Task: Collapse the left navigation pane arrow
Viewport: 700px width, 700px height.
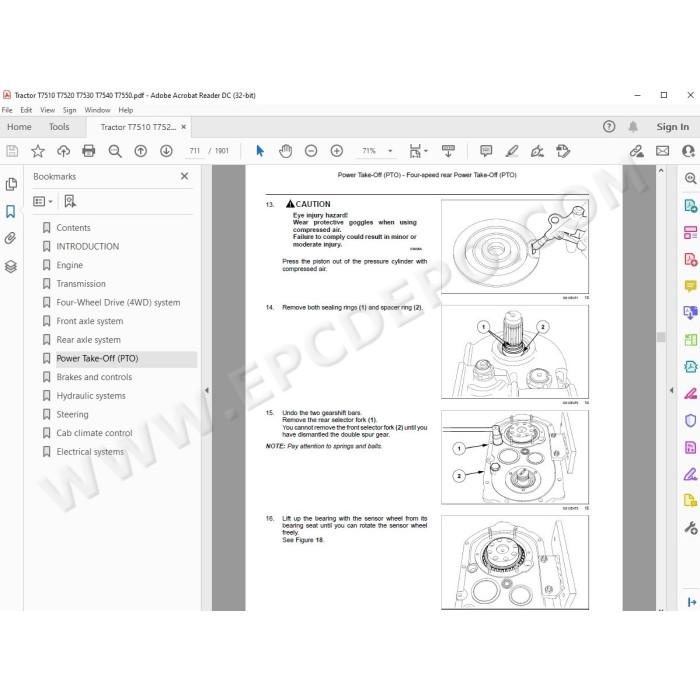Action: 207,390
